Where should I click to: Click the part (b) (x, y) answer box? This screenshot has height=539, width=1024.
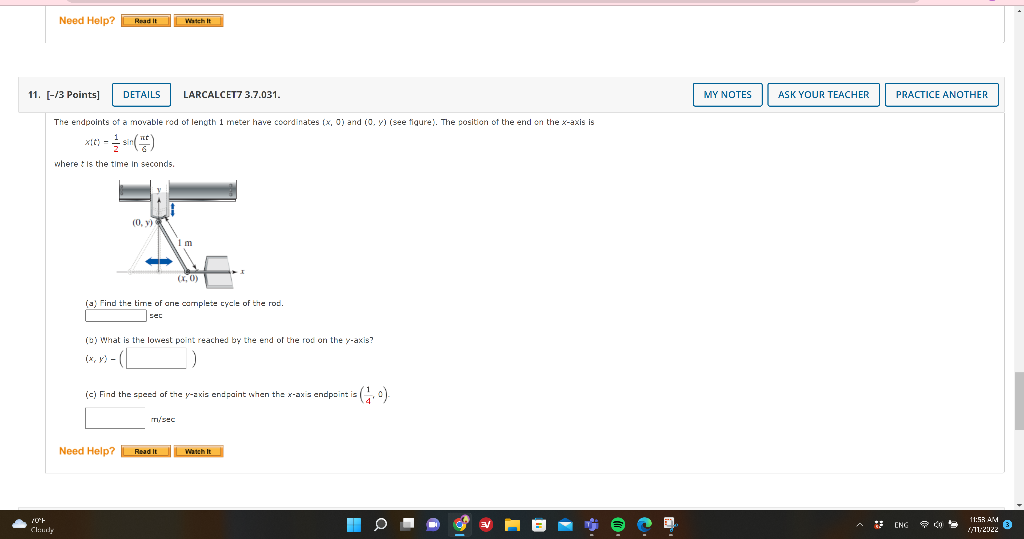tap(157, 358)
